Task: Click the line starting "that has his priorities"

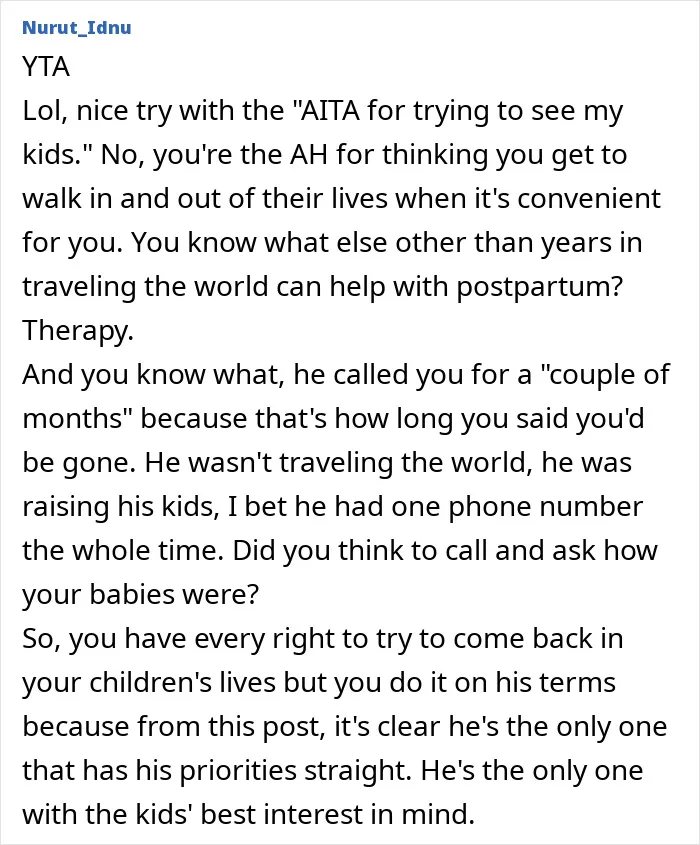Action: (x=332, y=771)
